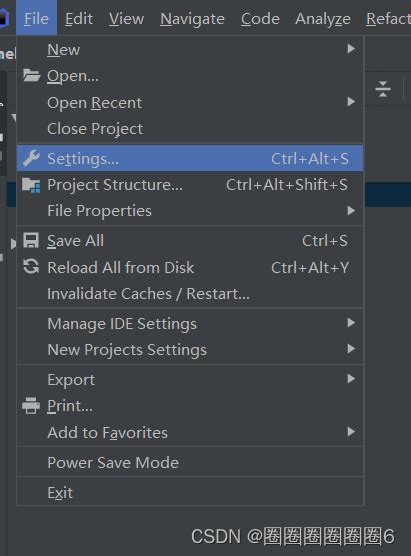Click the collapse all icon in toolbar

383,89
